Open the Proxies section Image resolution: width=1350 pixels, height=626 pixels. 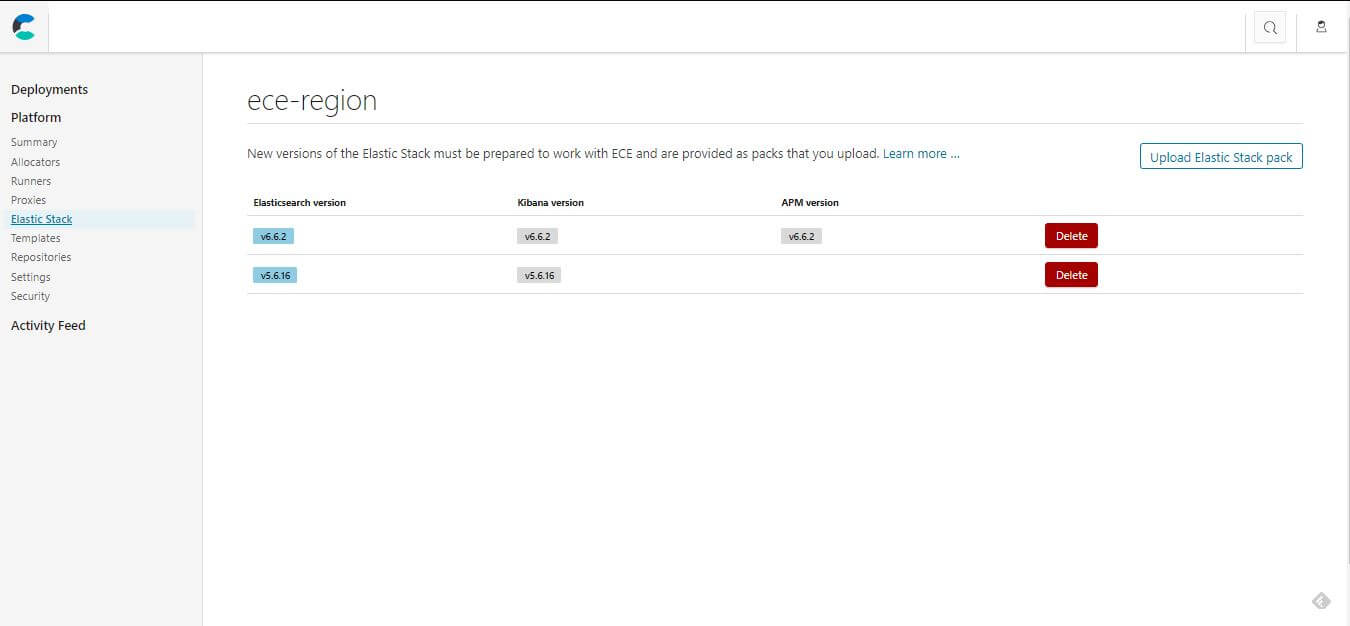tap(28, 199)
